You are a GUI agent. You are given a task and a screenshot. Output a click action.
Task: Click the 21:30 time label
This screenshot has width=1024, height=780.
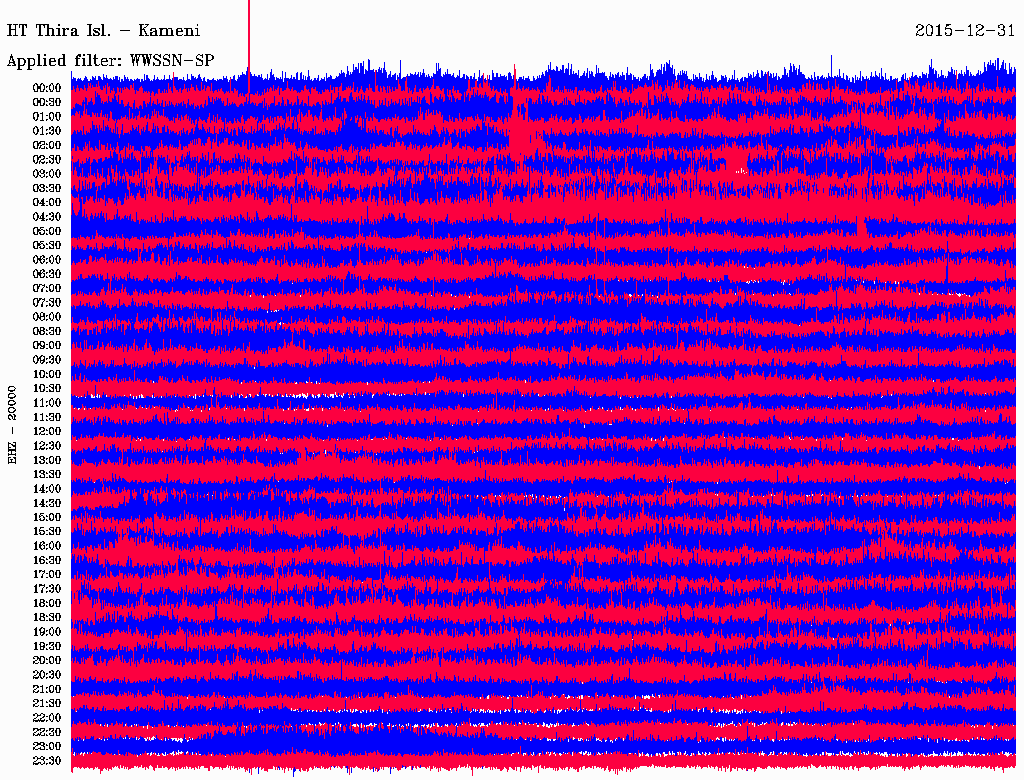pos(47,703)
